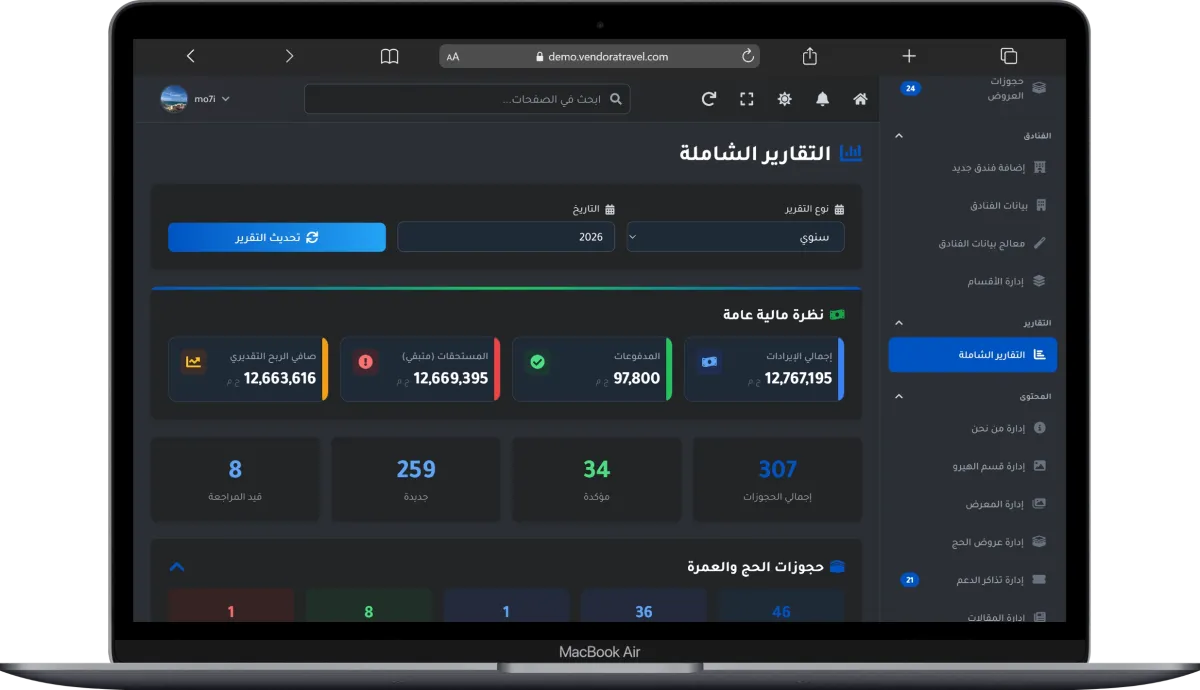The width and height of the screenshot is (1200, 690).
Task: Open a new browser tab with plus
Action: (909, 56)
